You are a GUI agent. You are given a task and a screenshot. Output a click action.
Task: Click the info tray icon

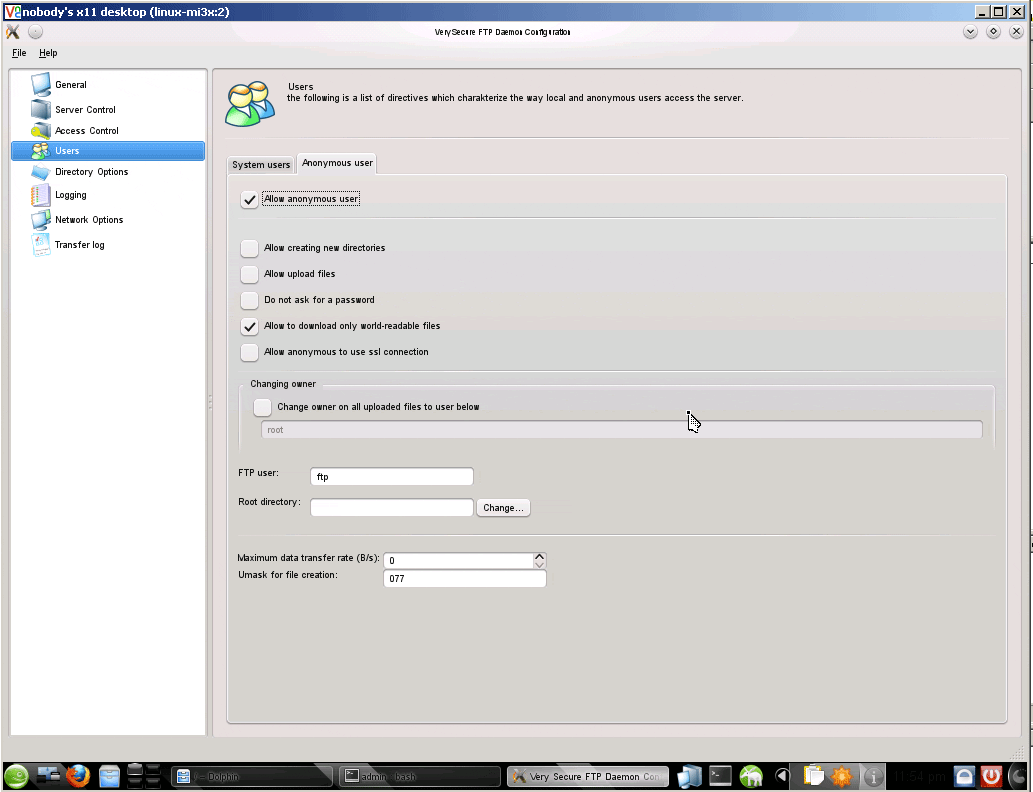coord(874,778)
